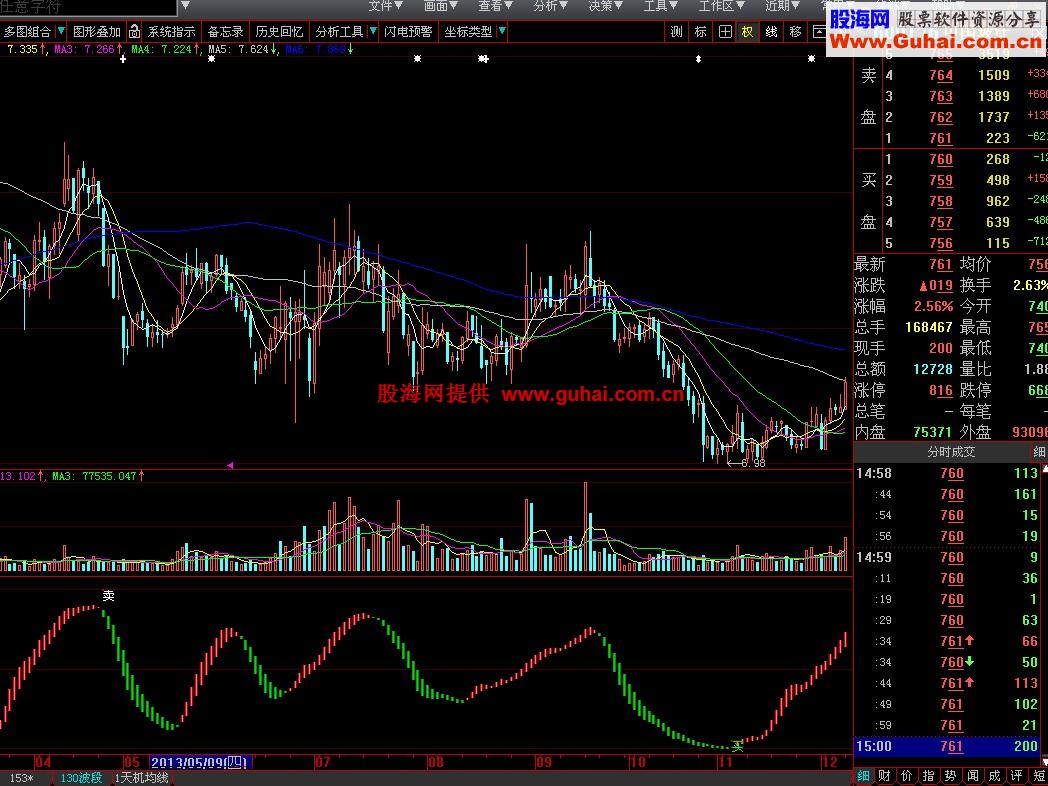Screen dimensions: 1048x786
Task: Start 历史回忆 history replay
Action: pos(279,31)
